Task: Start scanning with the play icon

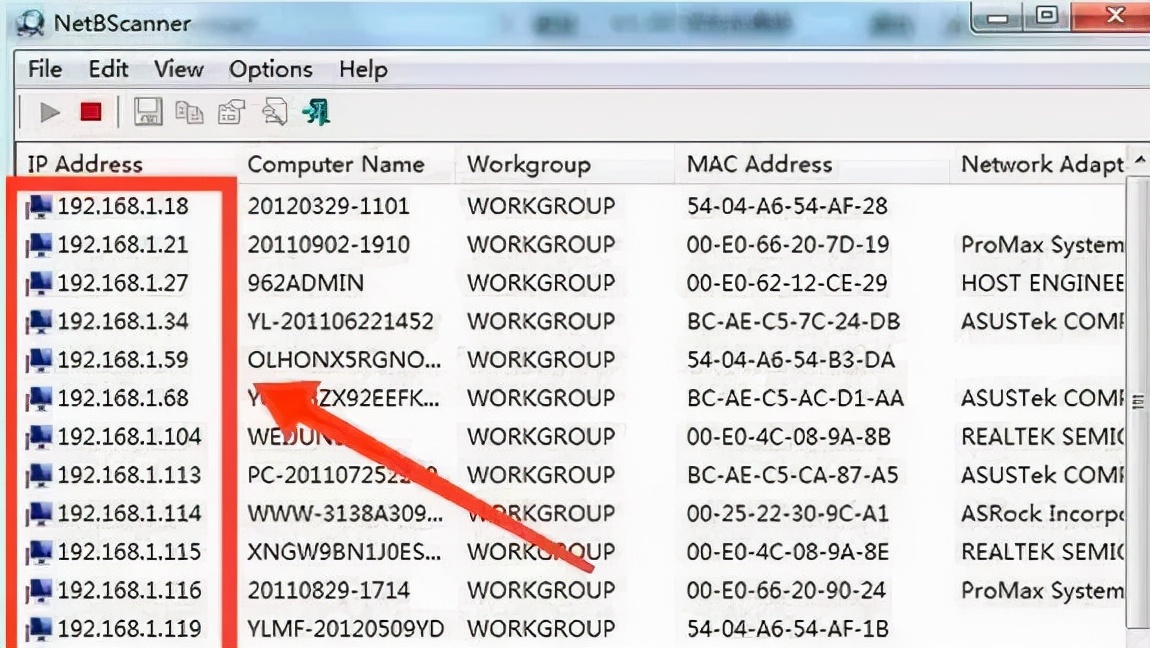Action: click(49, 112)
